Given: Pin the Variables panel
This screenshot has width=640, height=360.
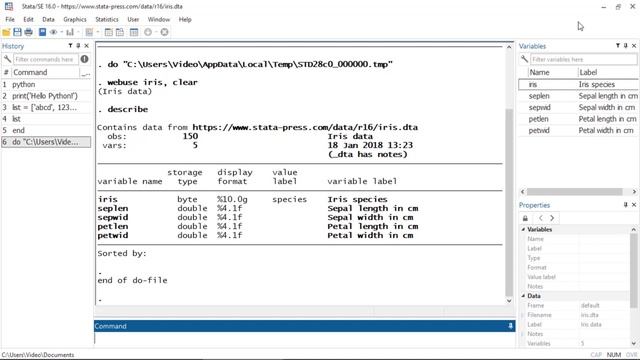Looking at the screenshot, I should tap(626, 46).
